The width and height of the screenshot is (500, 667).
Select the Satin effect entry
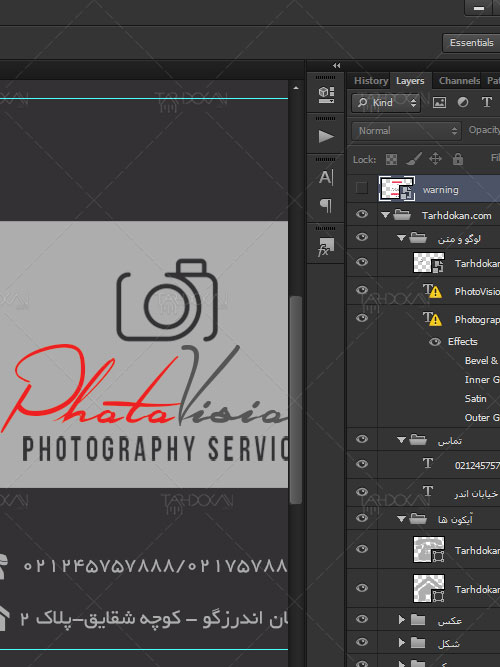(x=475, y=399)
